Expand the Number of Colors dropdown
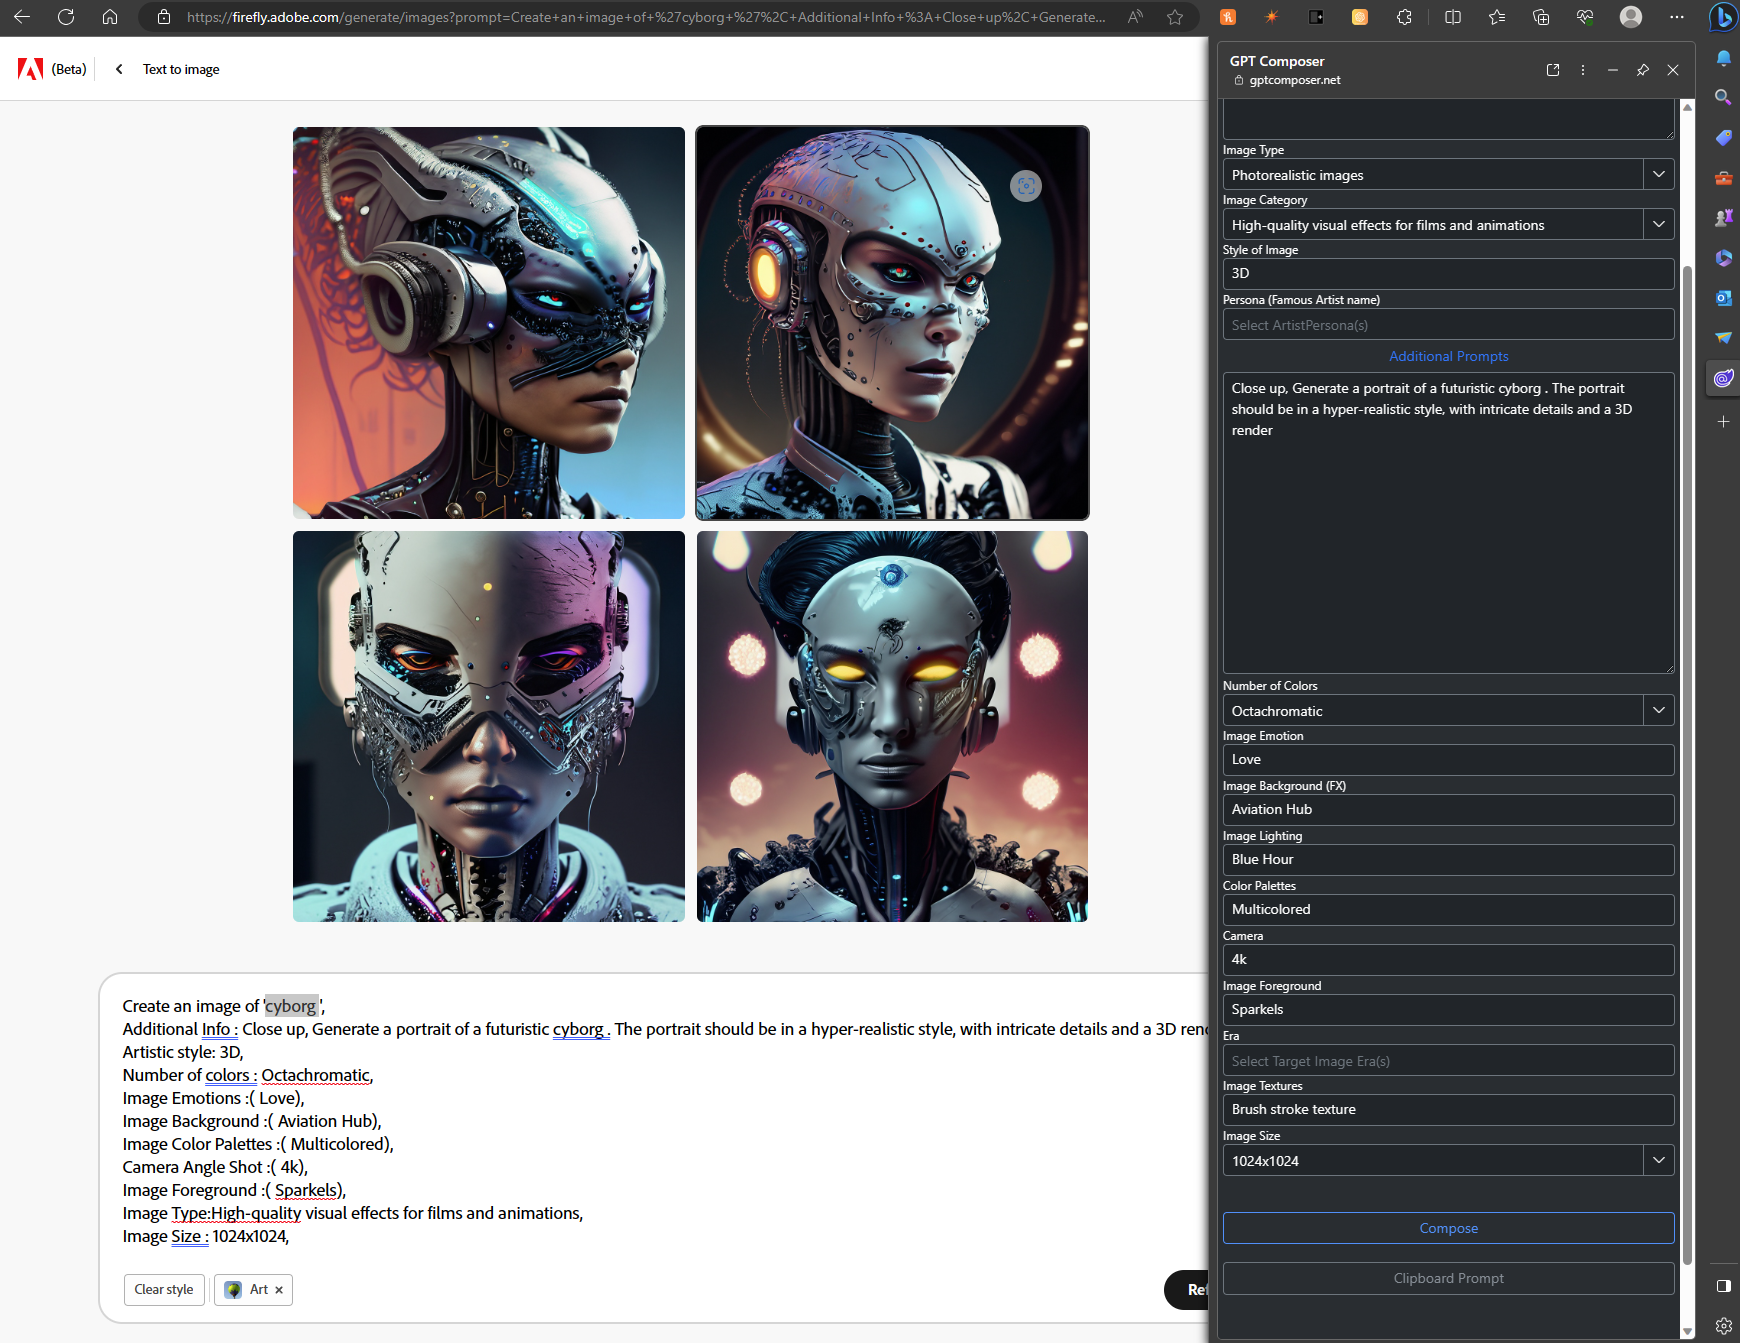 (x=1658, y=710)
